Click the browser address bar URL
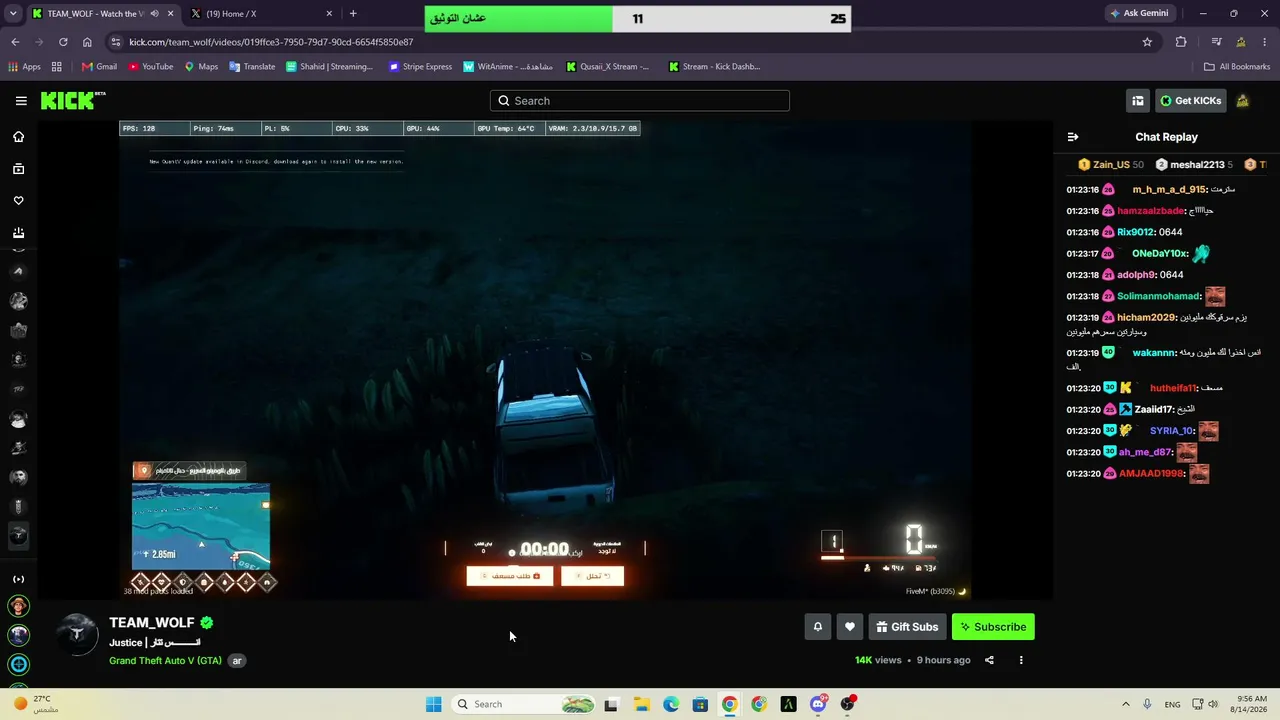The width and height of the screenshot is (1280, 720). (x=271, y=42)
